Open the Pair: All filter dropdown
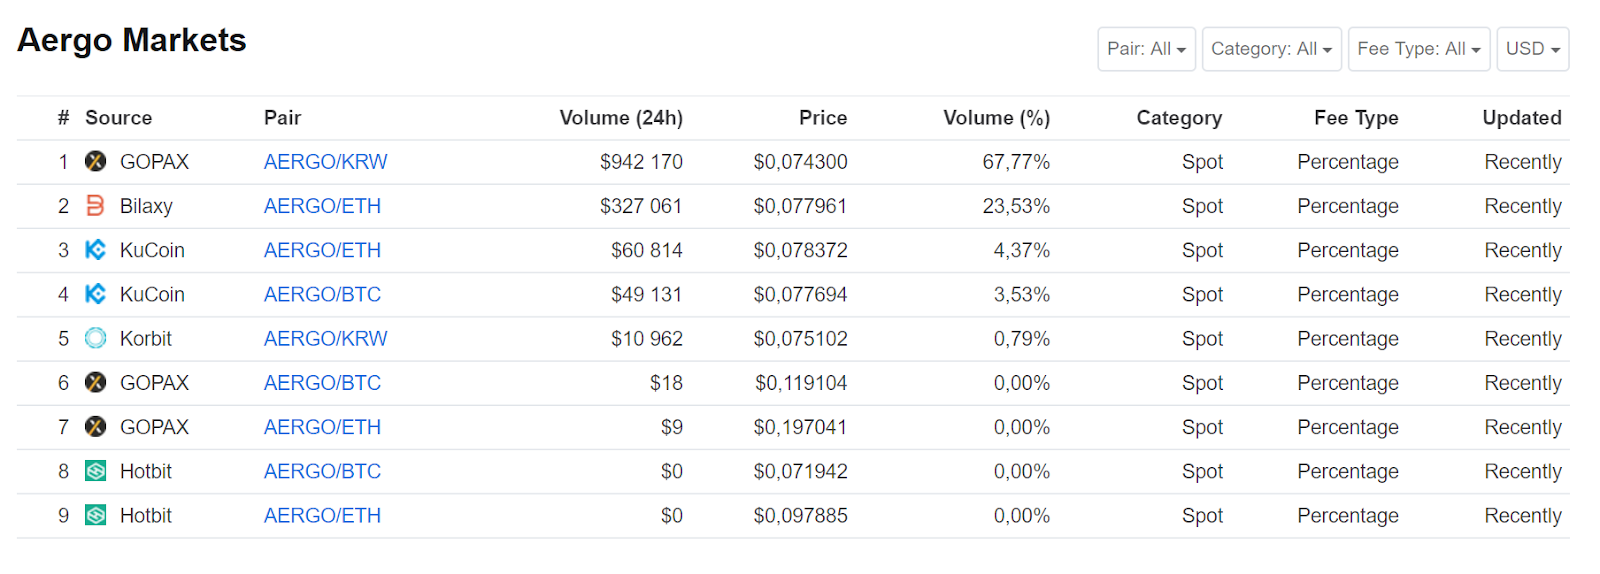Screen dimensions: 1600x574 point(1146,49)
